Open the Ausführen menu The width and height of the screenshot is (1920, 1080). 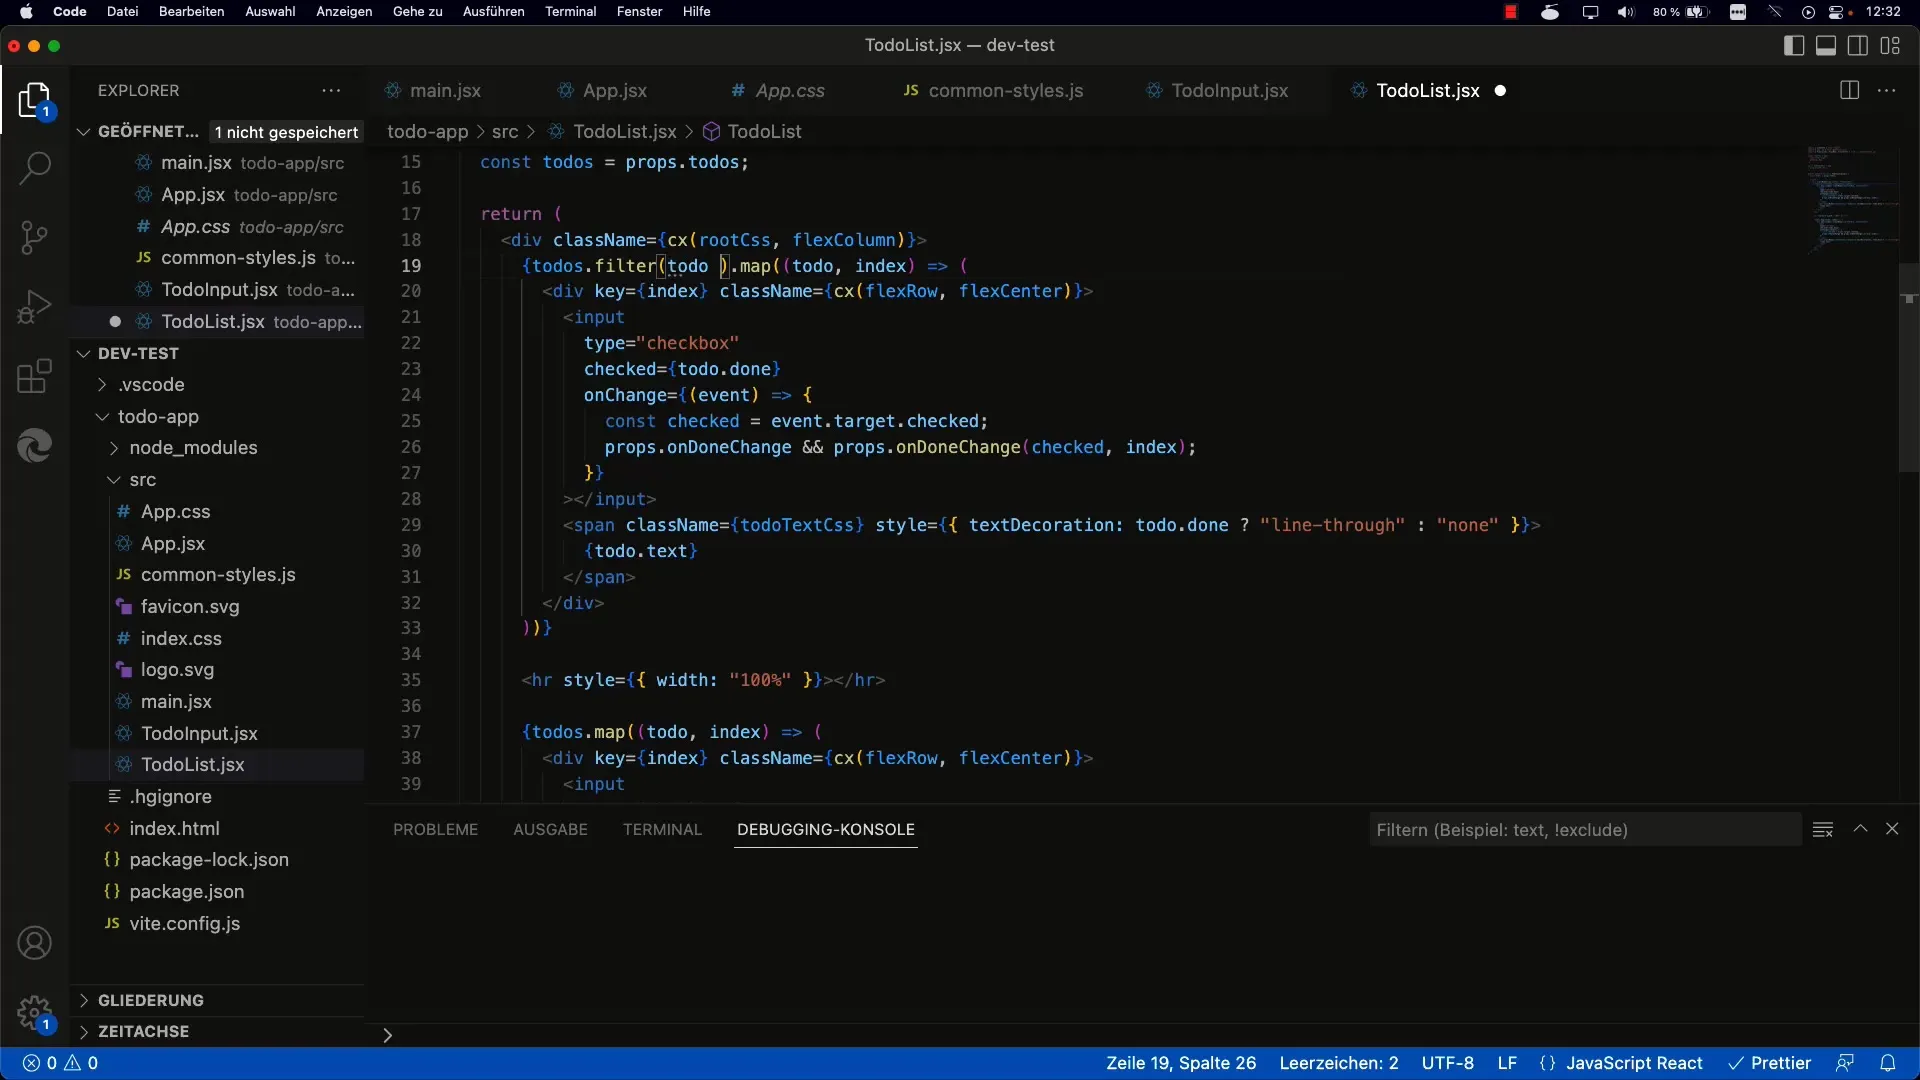point(493,12)
